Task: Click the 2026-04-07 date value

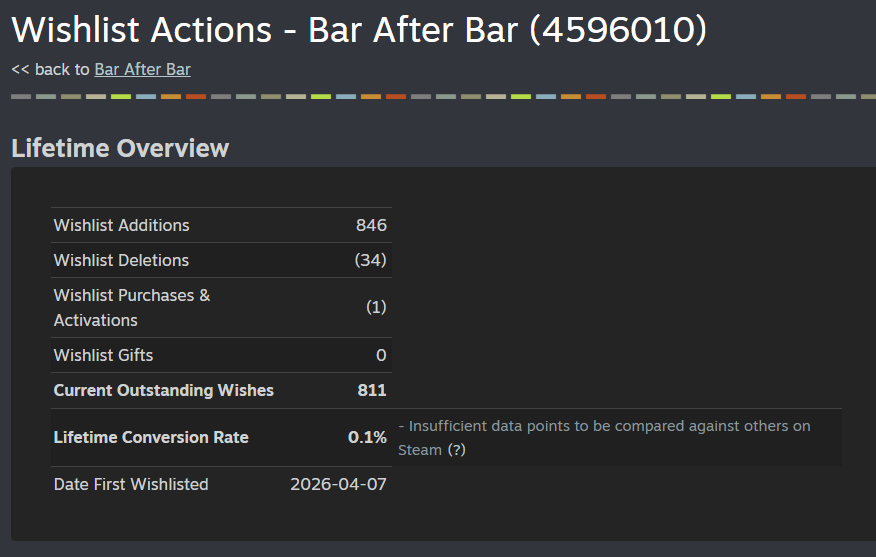Action: (x=338, y=484)
